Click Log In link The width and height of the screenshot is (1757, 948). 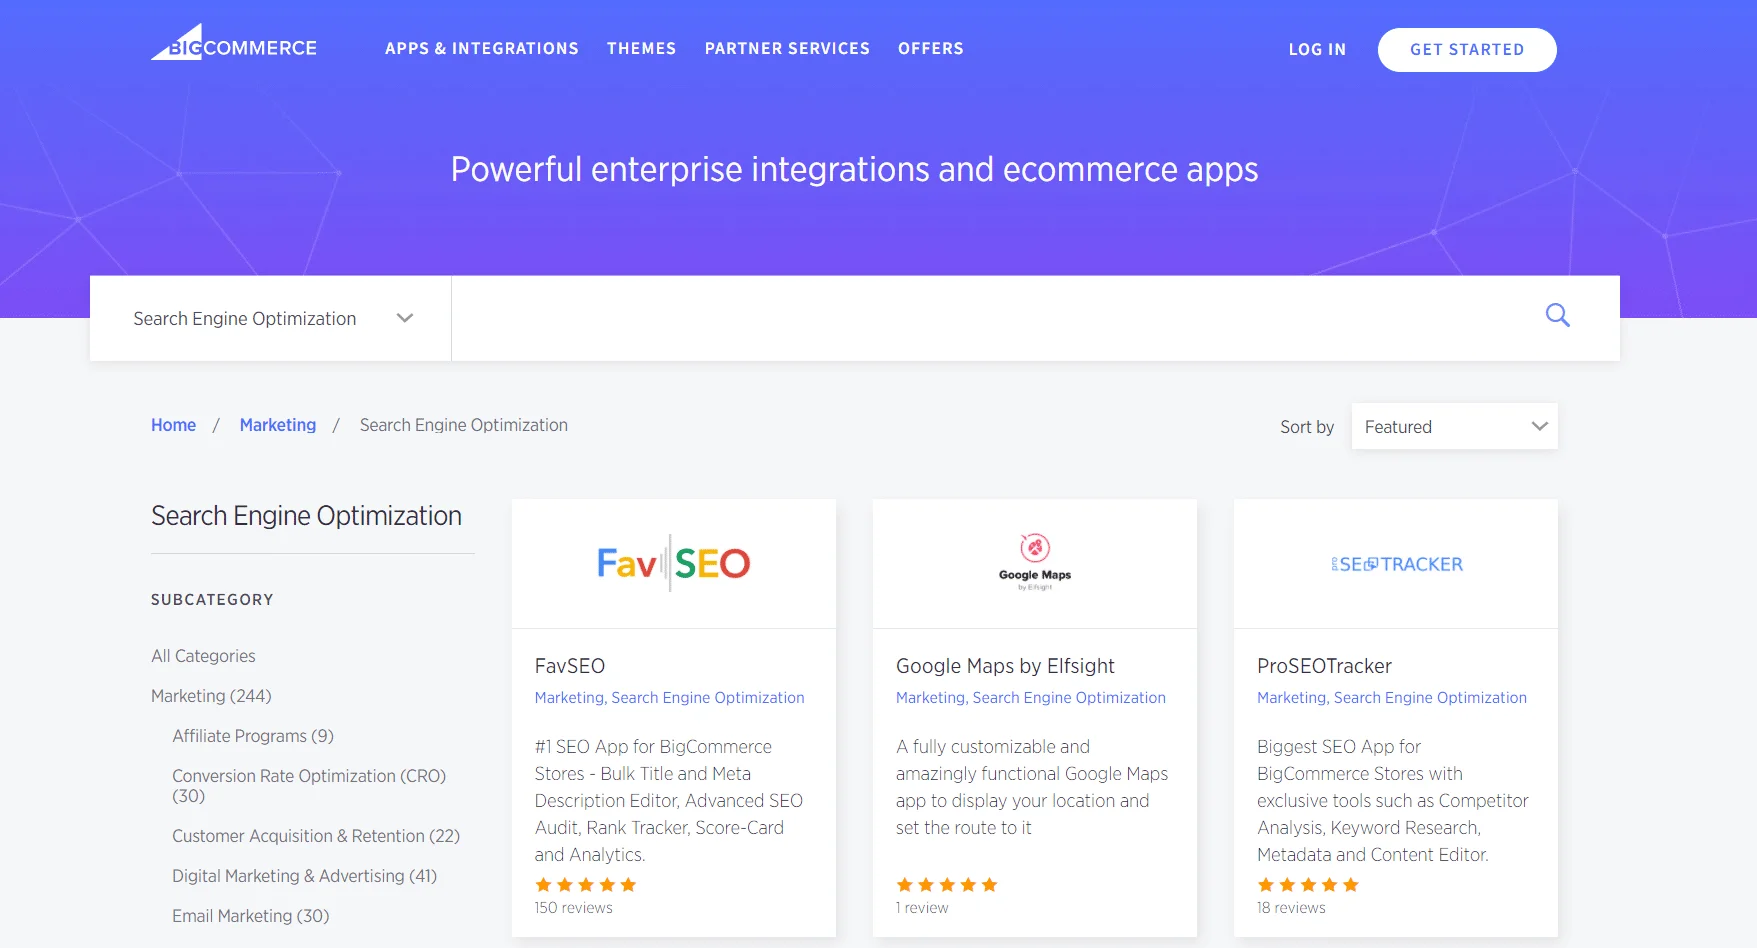click(1317, 49)
